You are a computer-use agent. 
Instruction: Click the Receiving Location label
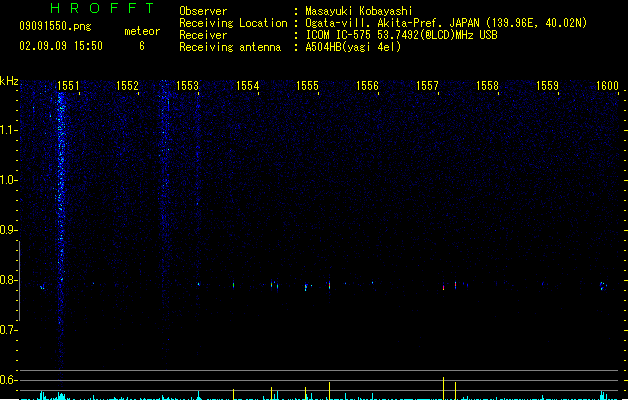pos(233,23)
